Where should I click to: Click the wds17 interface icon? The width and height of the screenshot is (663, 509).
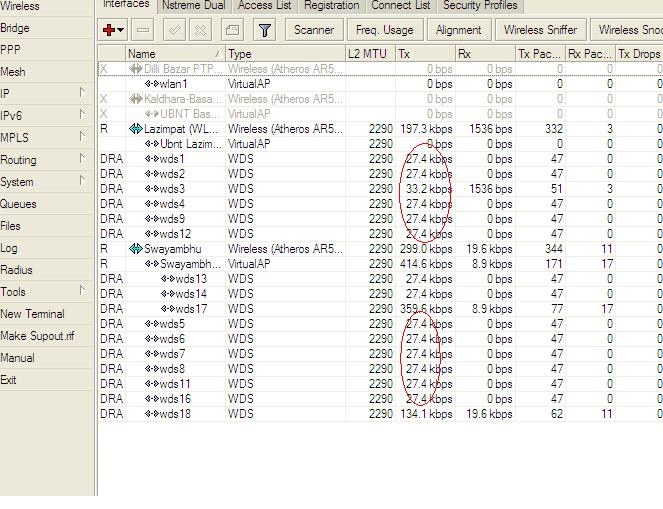point(167,309)
